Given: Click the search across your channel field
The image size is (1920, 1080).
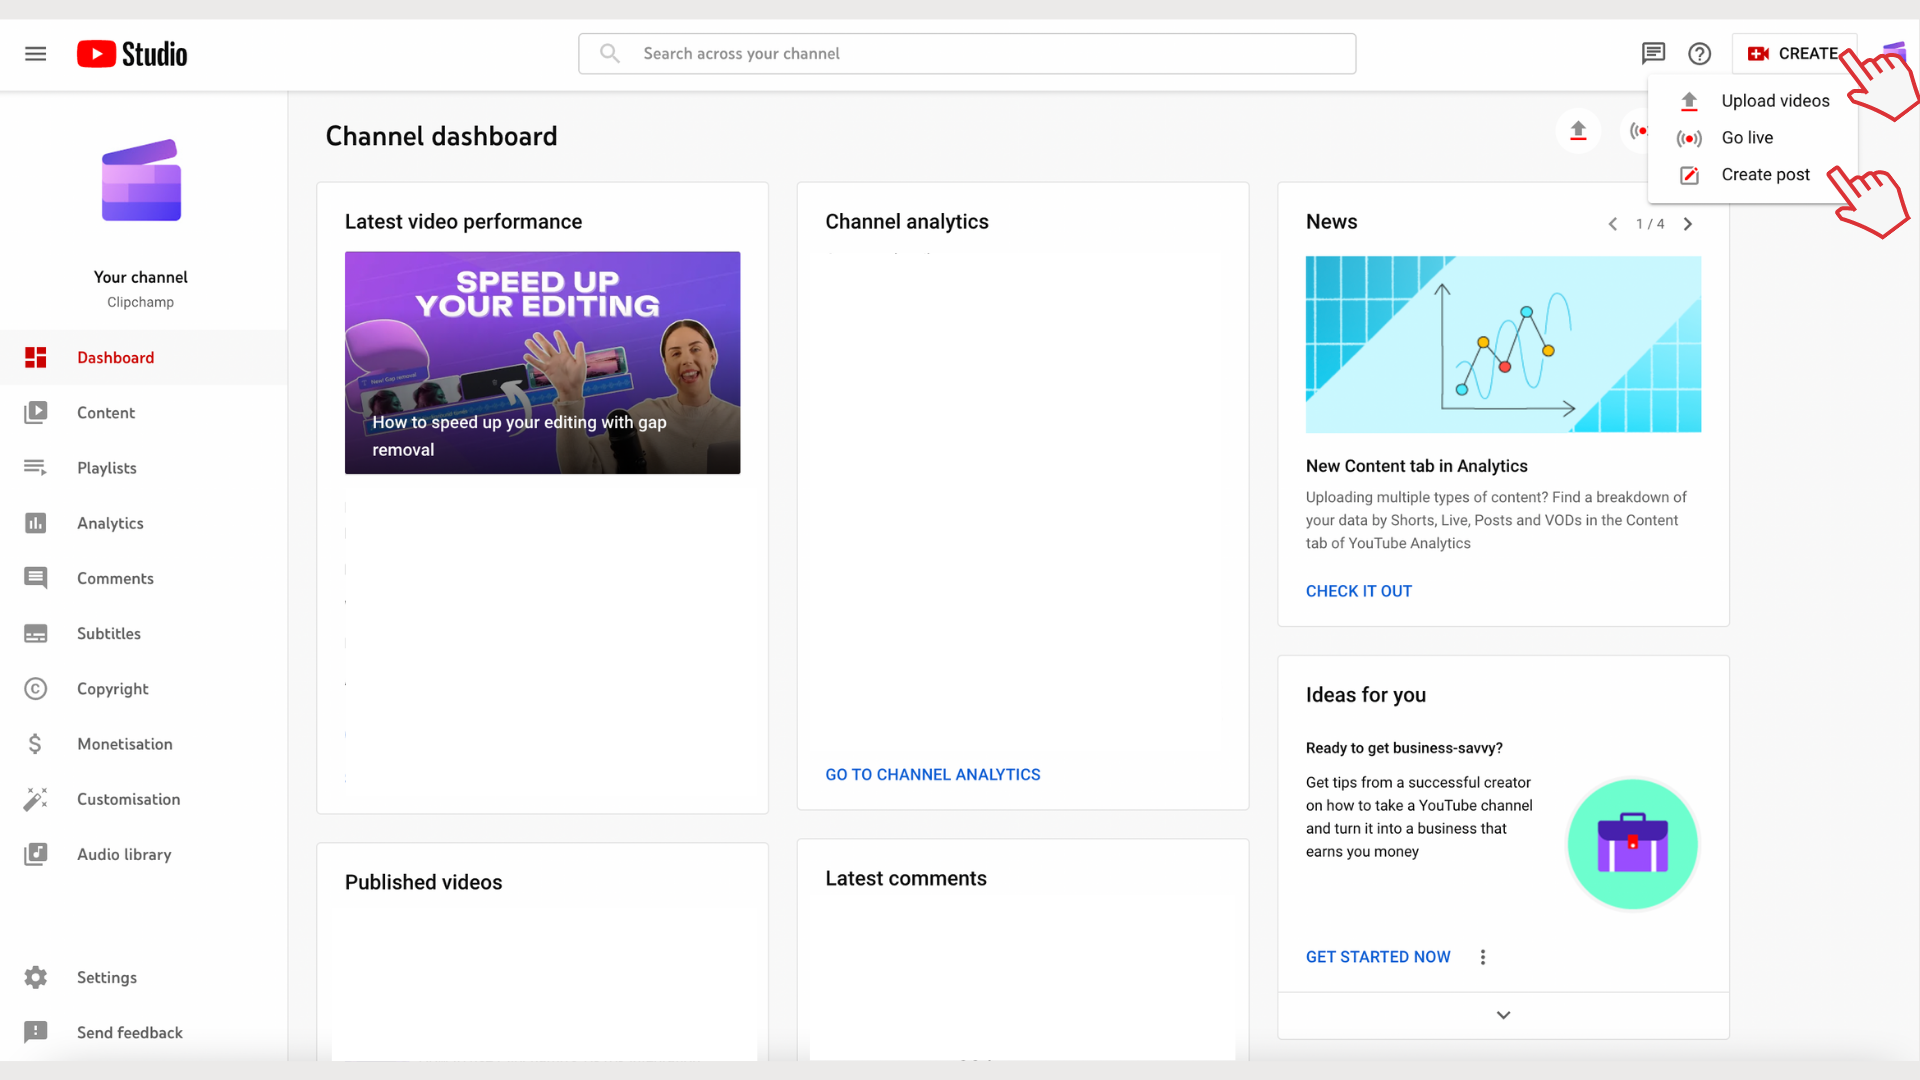Looking at the screenshot, I should click(965, 54).
